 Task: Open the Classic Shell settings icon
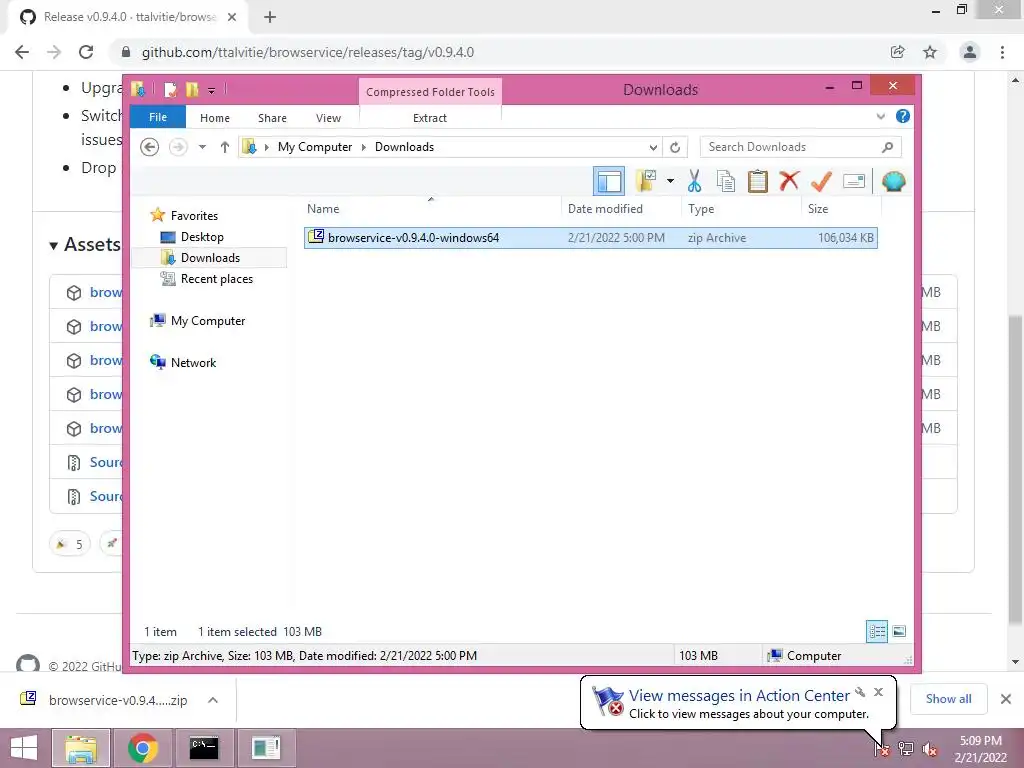click(893, 181)
